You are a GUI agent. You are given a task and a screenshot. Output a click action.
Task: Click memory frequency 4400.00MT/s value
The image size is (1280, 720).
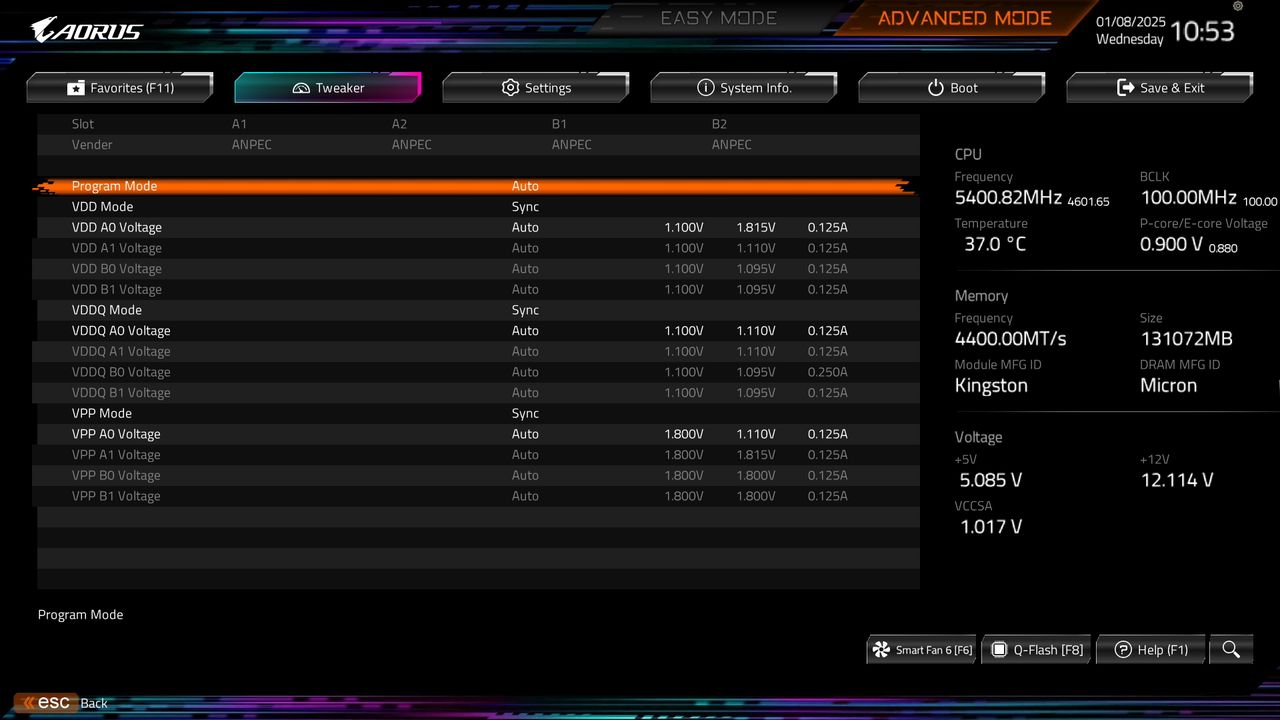click(1010, 339)
